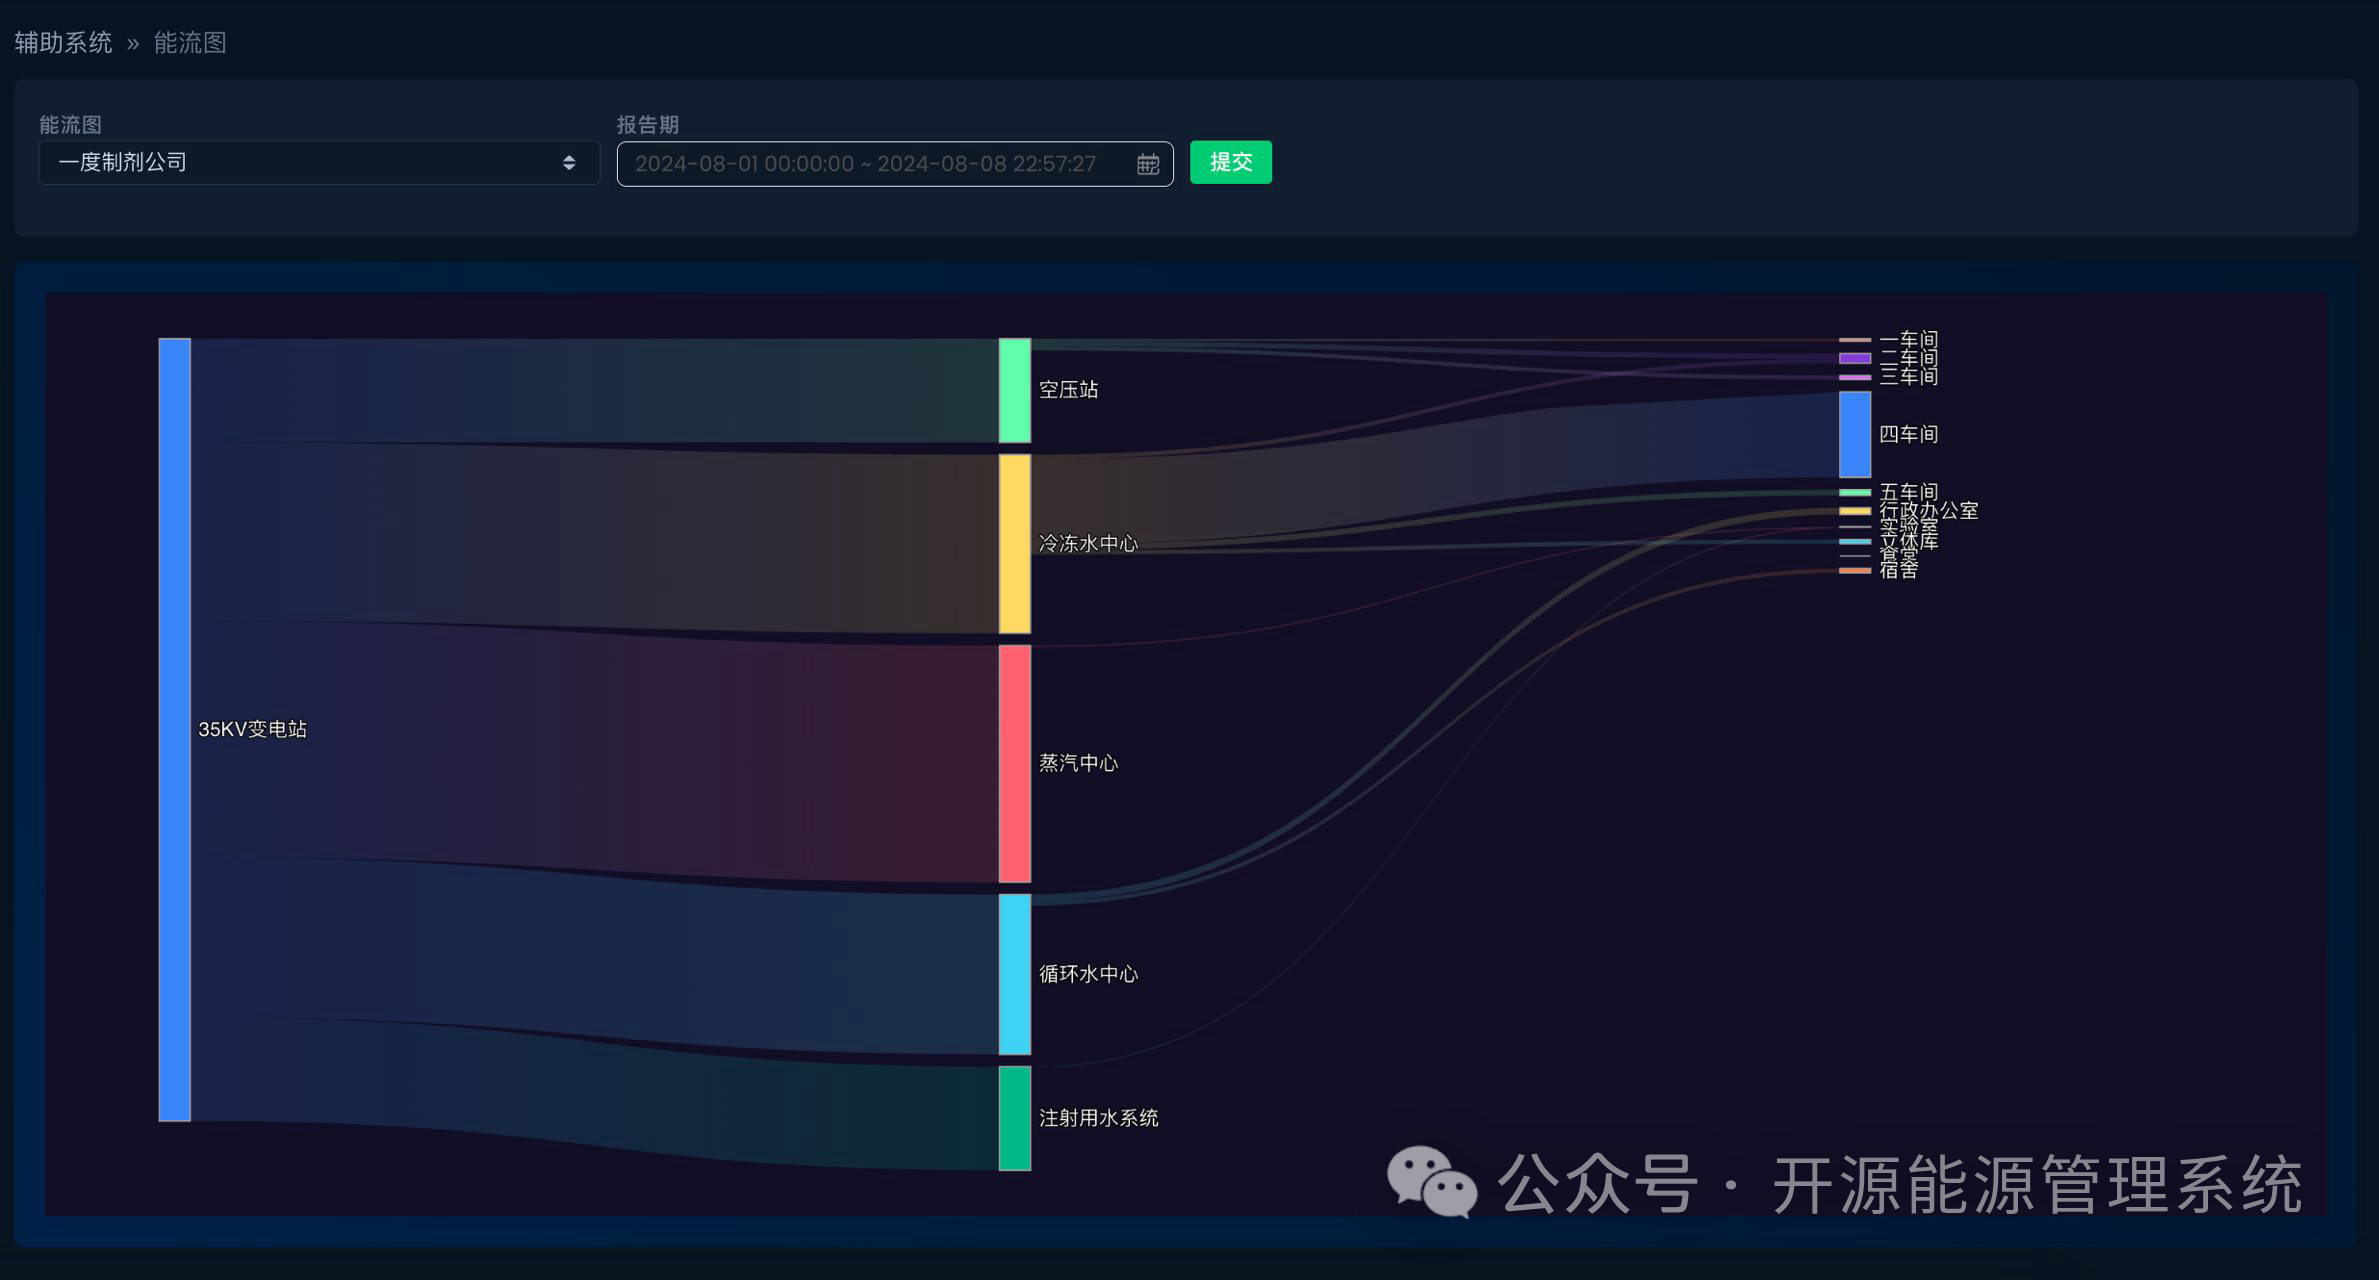The width and height of the screenshot is (2379, 1280).
Task: Select the cyan 循环水中心 node bar
Action: click(x=1014, y=974)
